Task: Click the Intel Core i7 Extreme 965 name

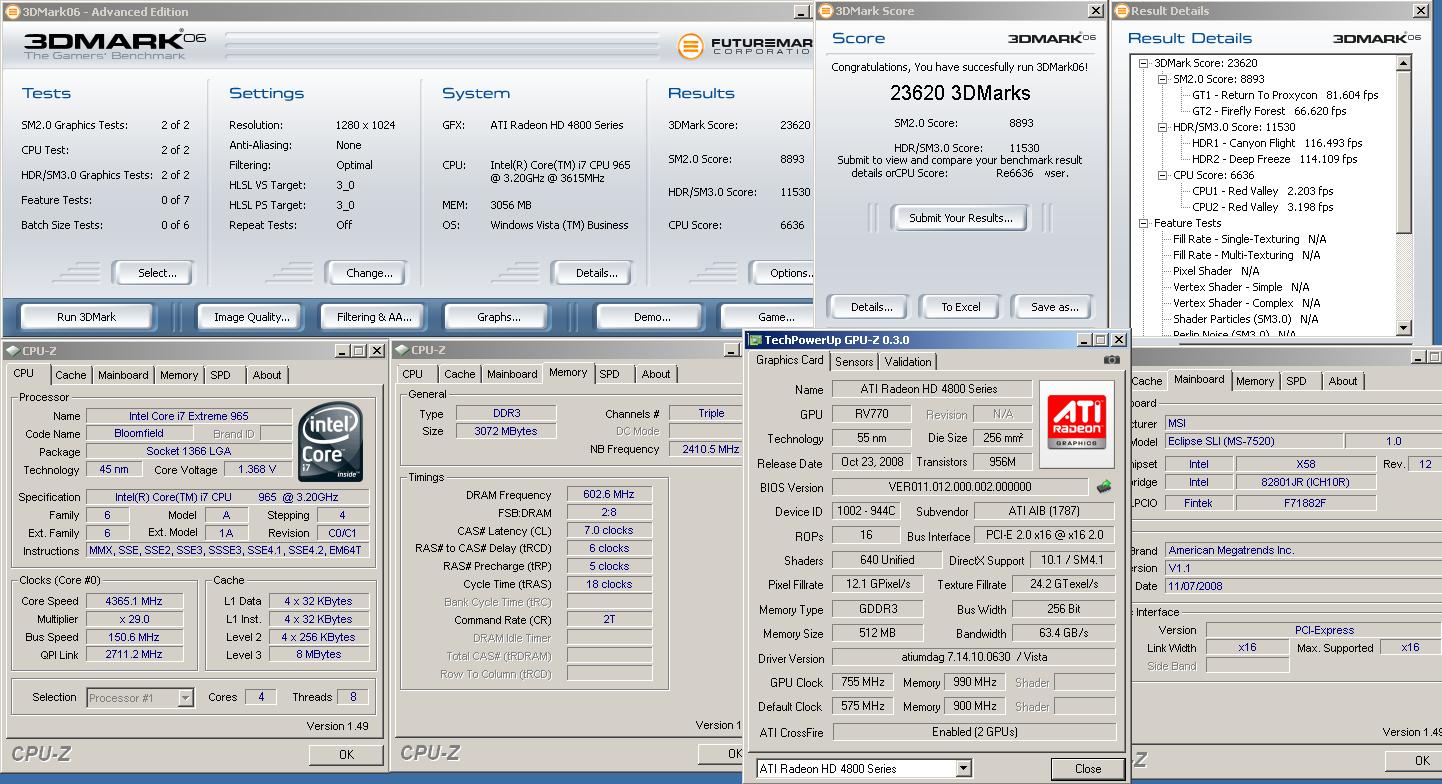Action: tap(189, 416)
